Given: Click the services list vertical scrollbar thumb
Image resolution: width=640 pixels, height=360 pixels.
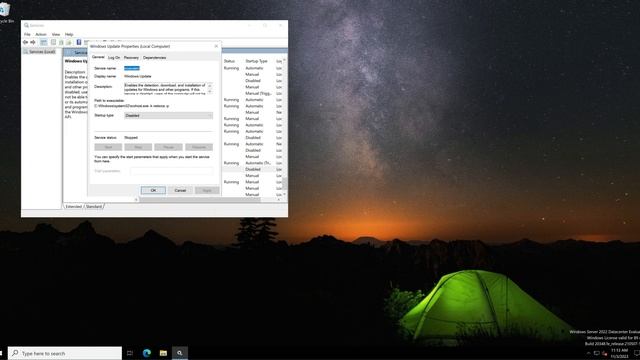Looking at the screenshot, I should (284, 184).
